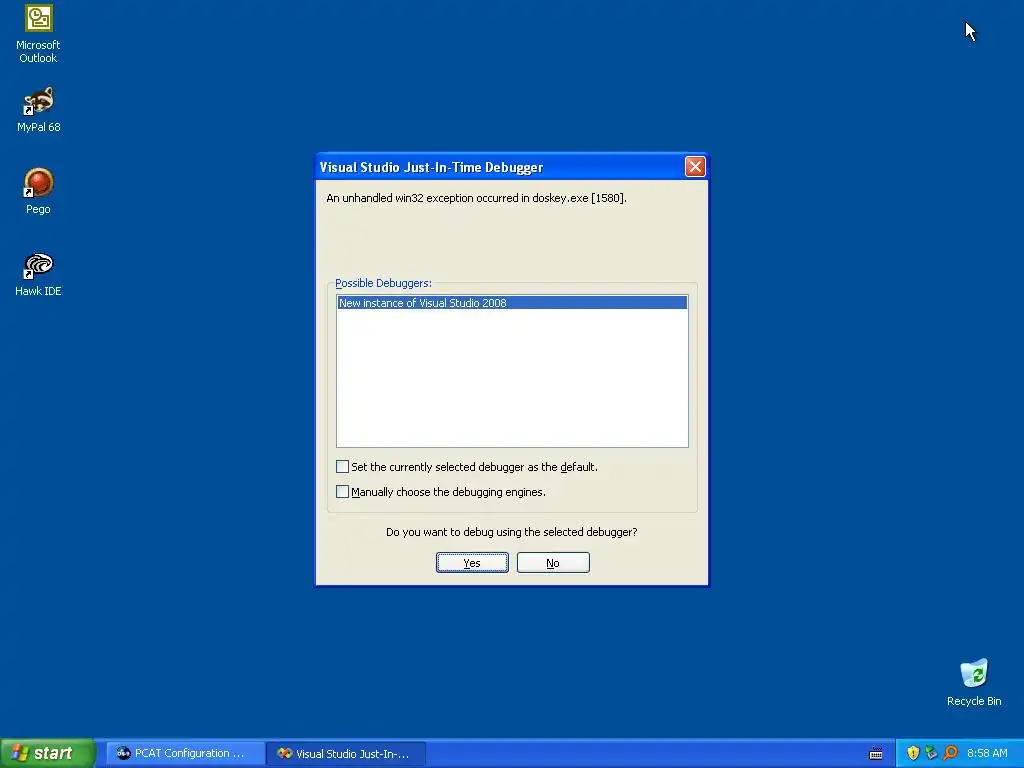This screenshot has height=768, width=1024.
Task: Click Yes to debug with selected debugger
Action: 472,562
